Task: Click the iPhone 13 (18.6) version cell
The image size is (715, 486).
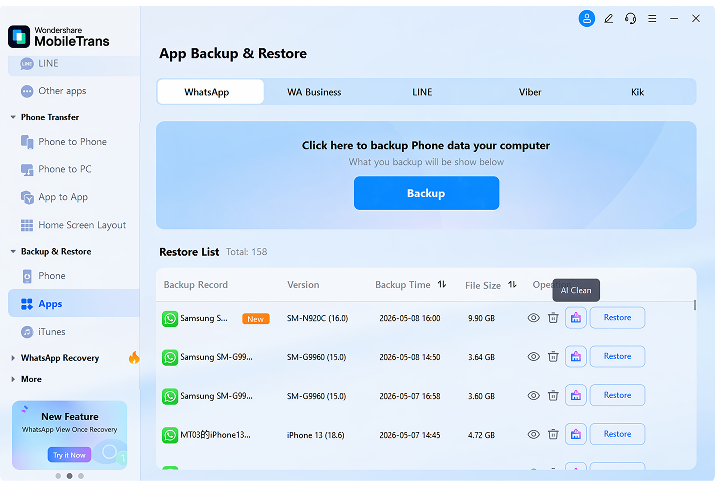Action: pyautogui.click(x=316, y=435)
